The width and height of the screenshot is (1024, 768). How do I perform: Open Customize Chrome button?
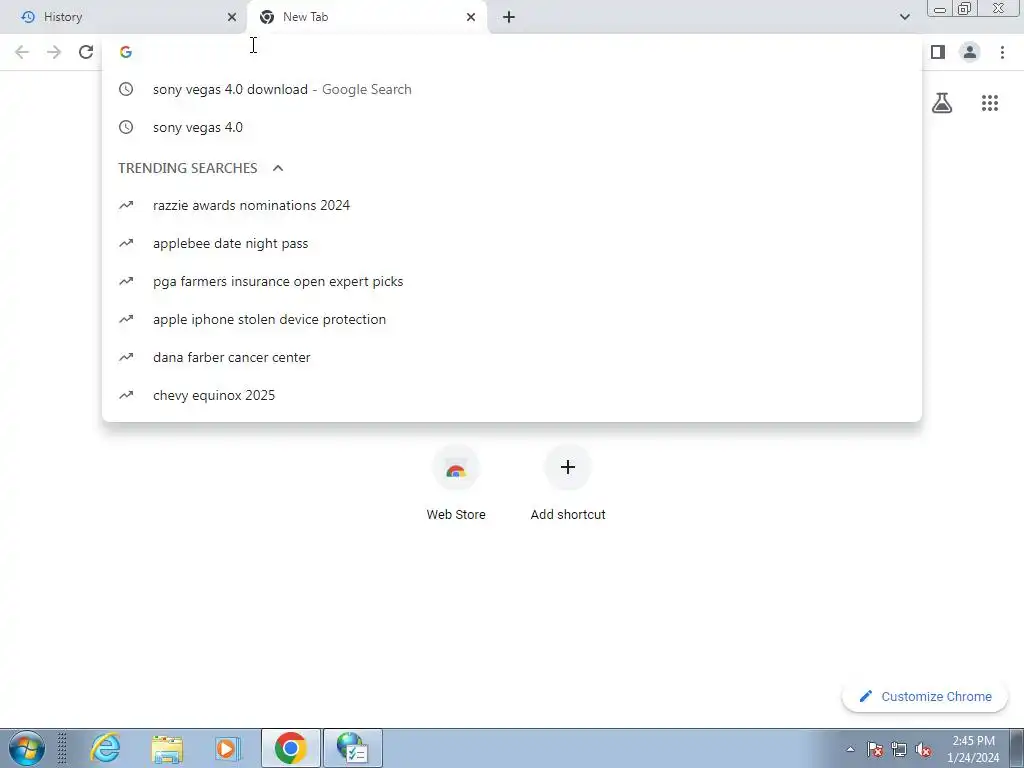tap(925, 696)
